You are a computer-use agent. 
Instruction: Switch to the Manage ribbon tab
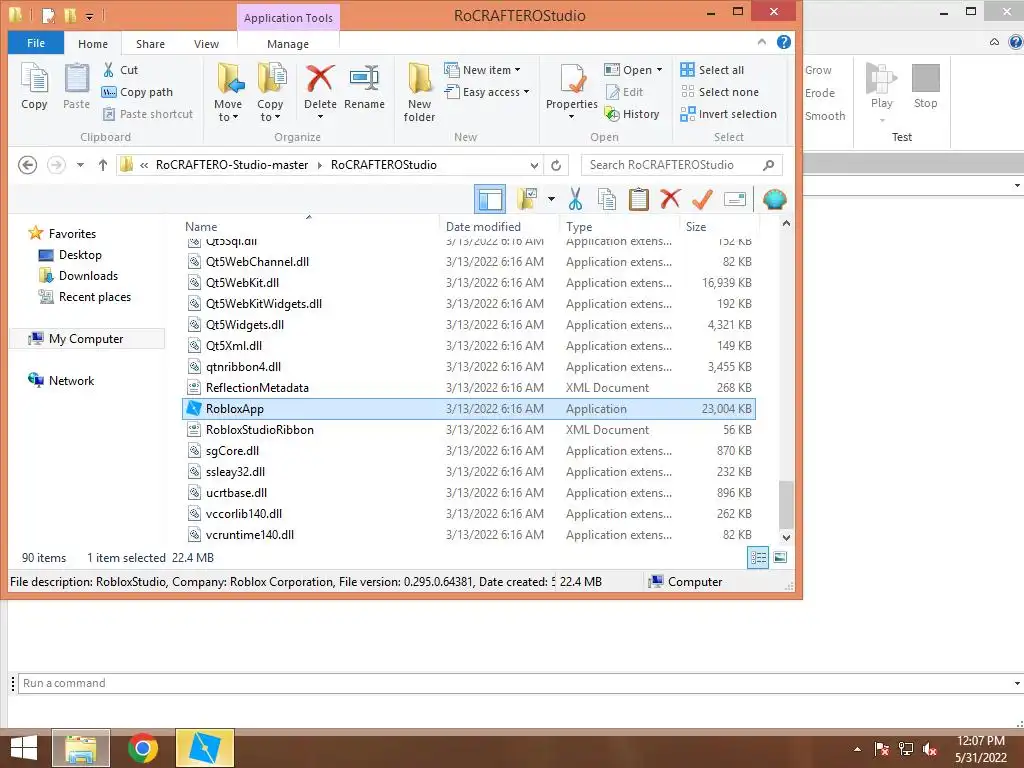click(x=288, y=44)
